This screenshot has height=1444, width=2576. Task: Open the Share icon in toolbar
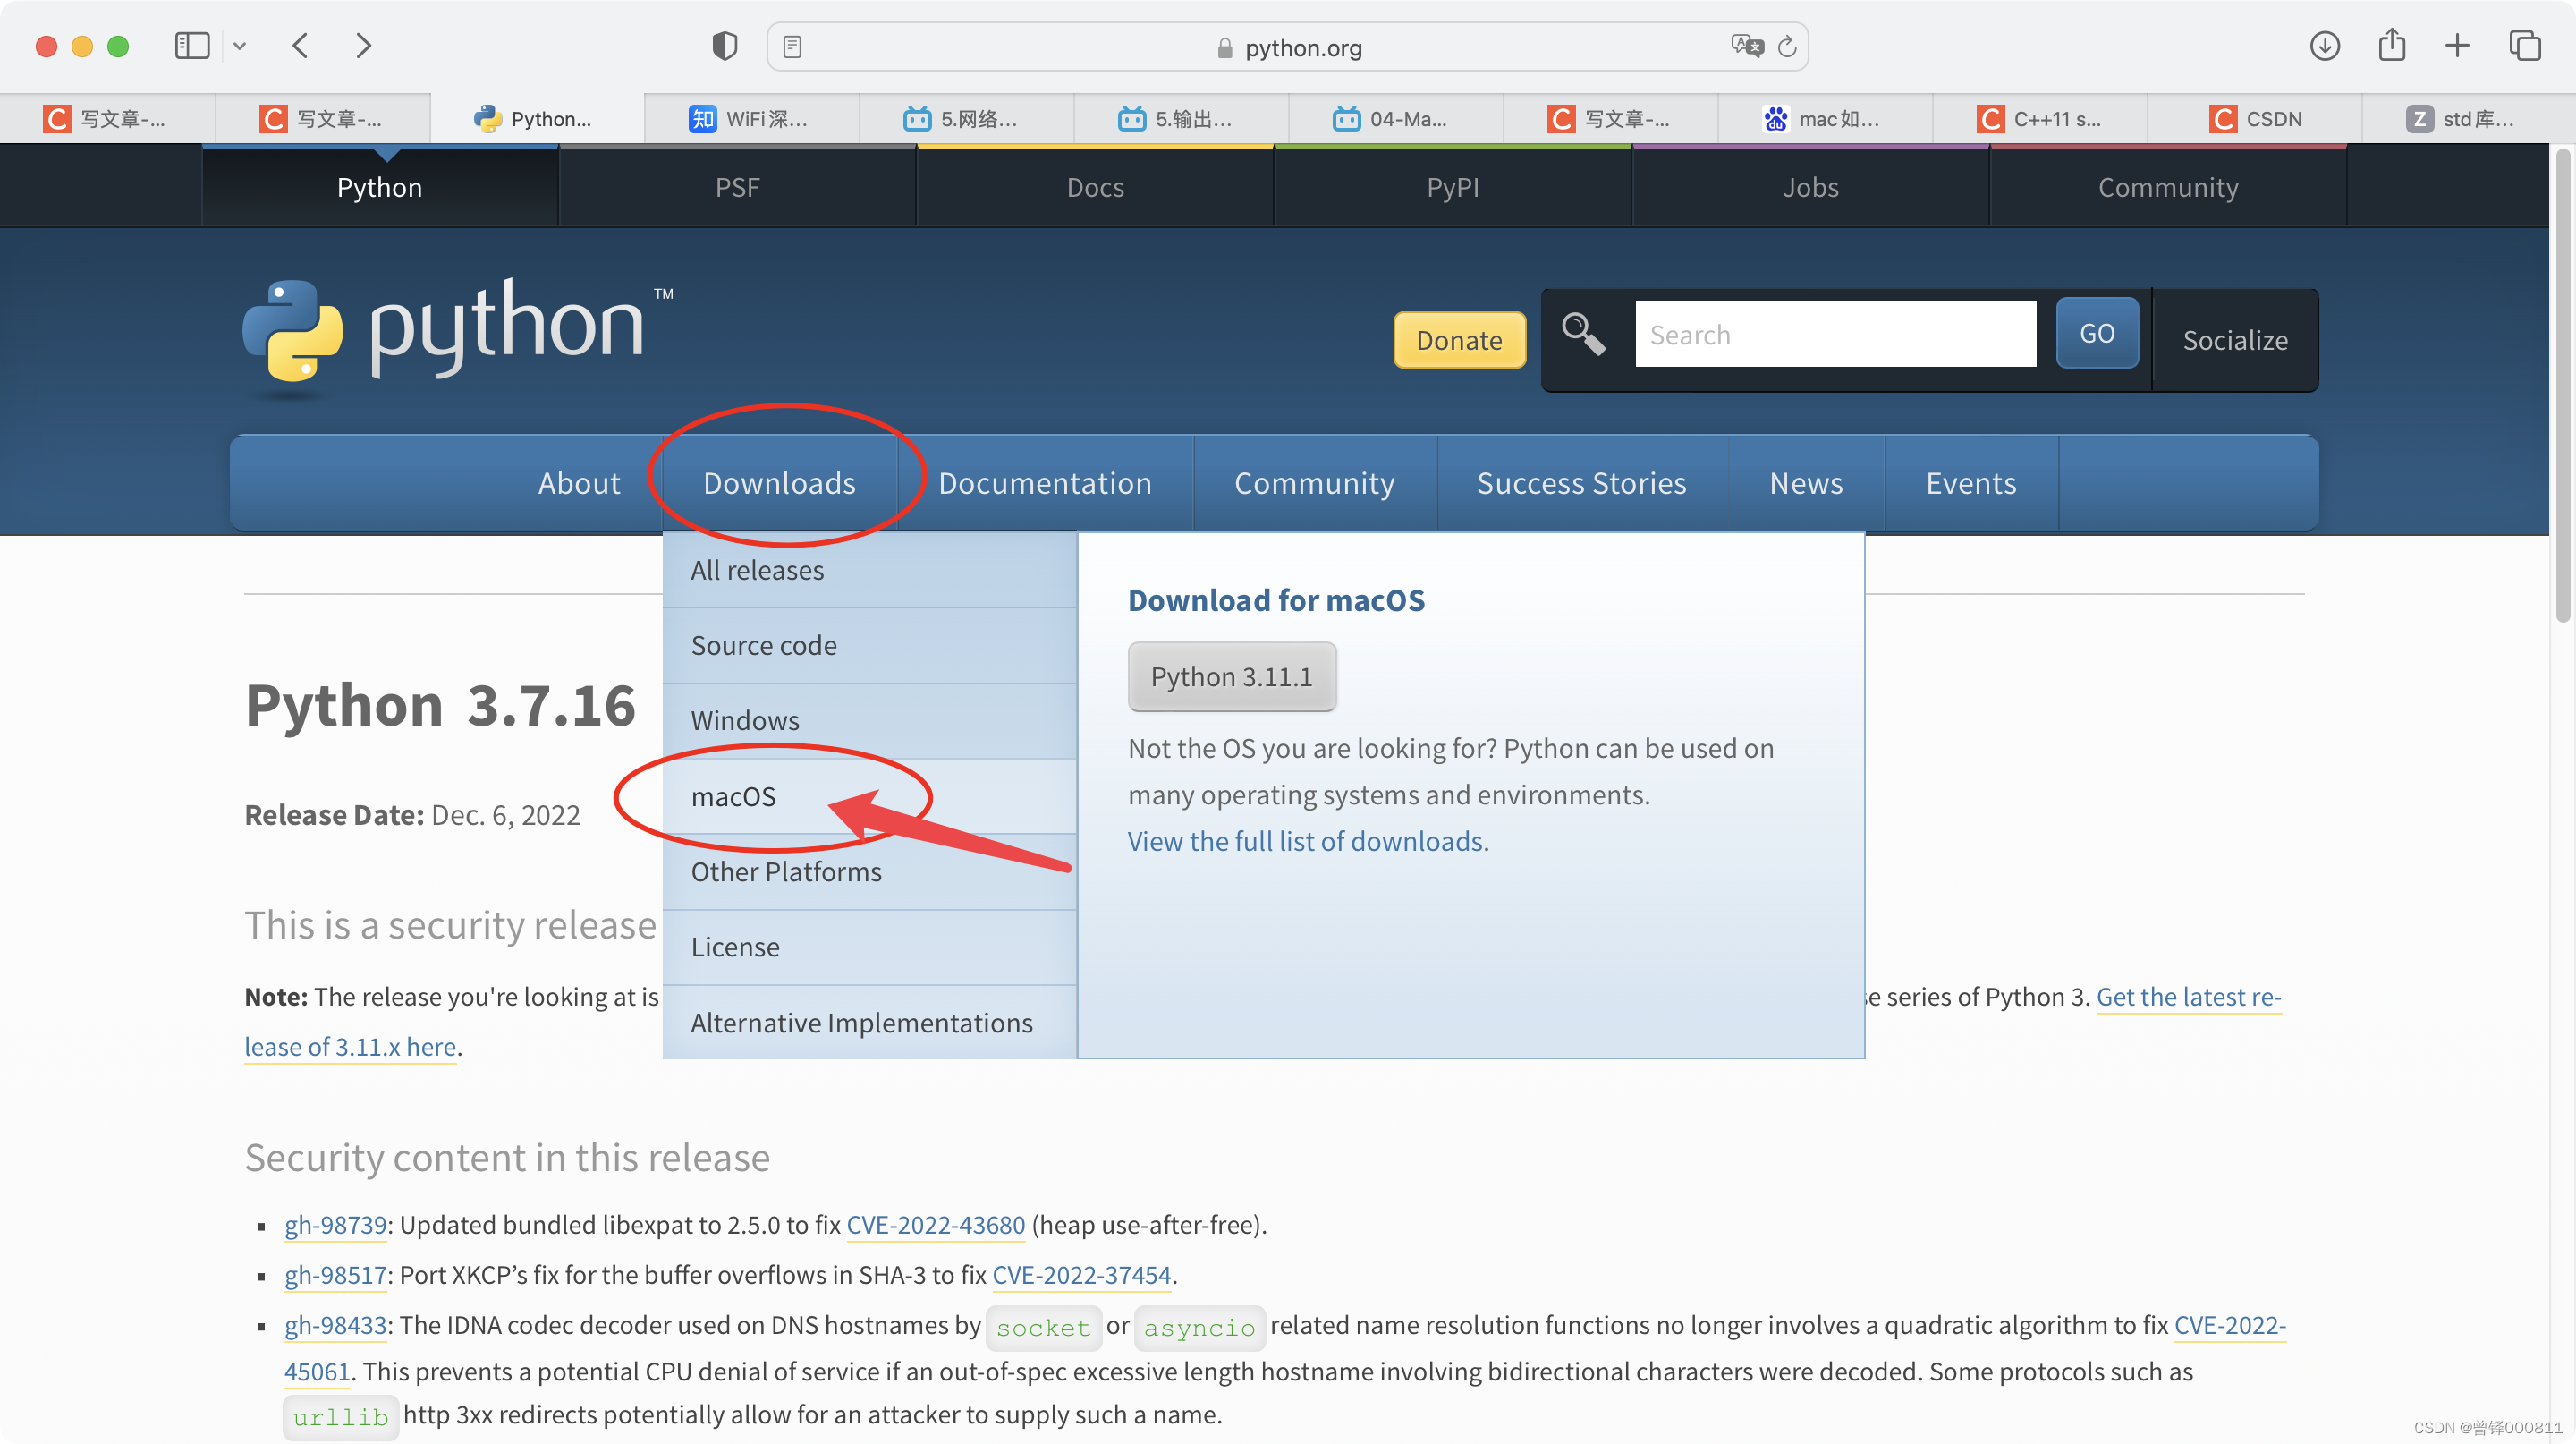point(2391,45)
